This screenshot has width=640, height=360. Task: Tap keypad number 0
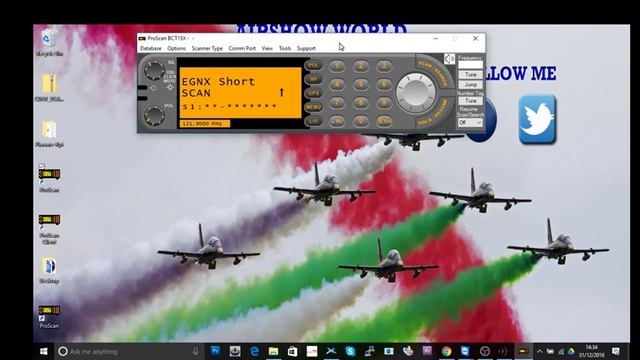(361, 121)
